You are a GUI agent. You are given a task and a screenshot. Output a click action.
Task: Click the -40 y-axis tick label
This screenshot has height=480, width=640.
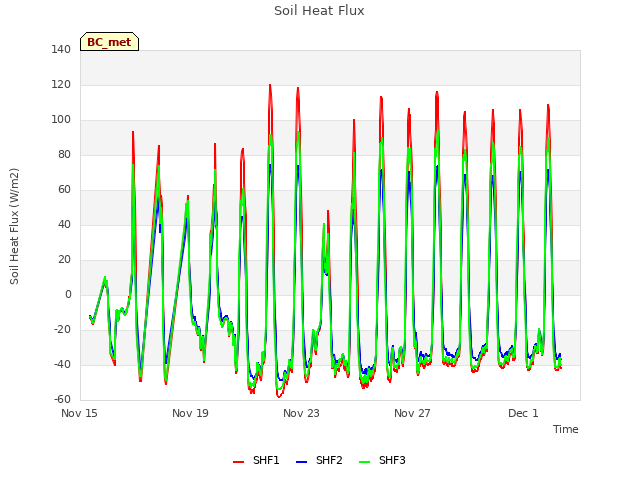(x=62, y=364)
